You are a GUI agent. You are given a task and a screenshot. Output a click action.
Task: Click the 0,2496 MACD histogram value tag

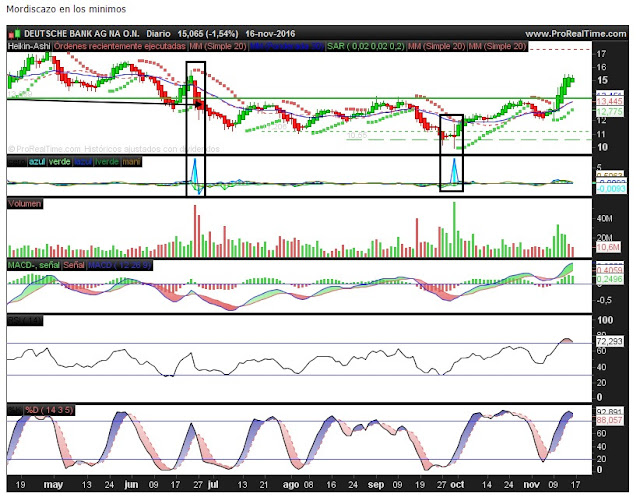point(610,279)
